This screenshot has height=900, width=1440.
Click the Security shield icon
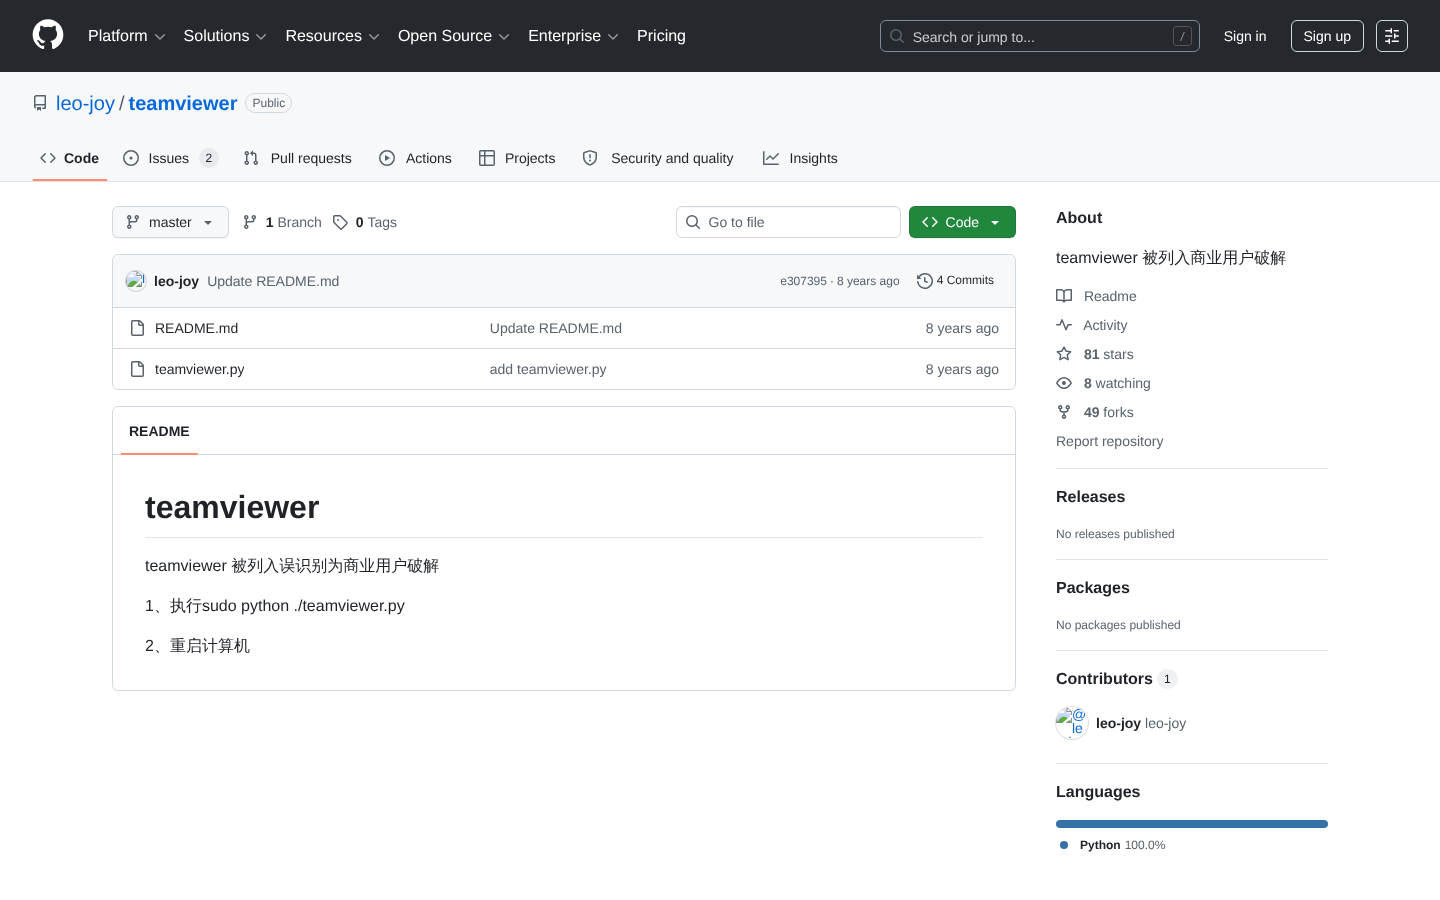590,158
